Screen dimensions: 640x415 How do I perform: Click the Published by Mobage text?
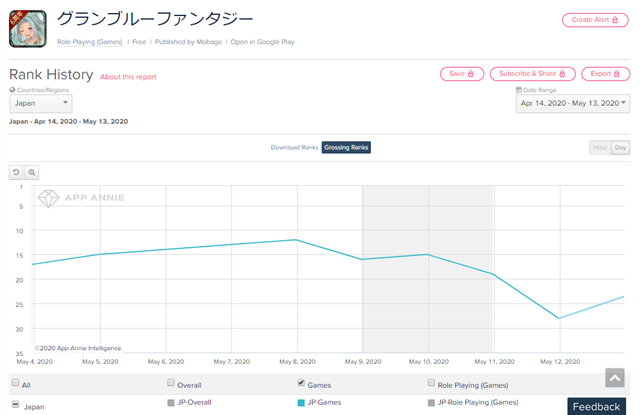(x=188, y=42)
